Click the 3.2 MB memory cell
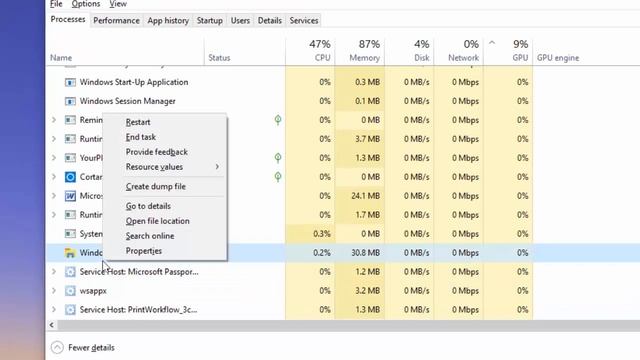 click(x=360, y=291)
